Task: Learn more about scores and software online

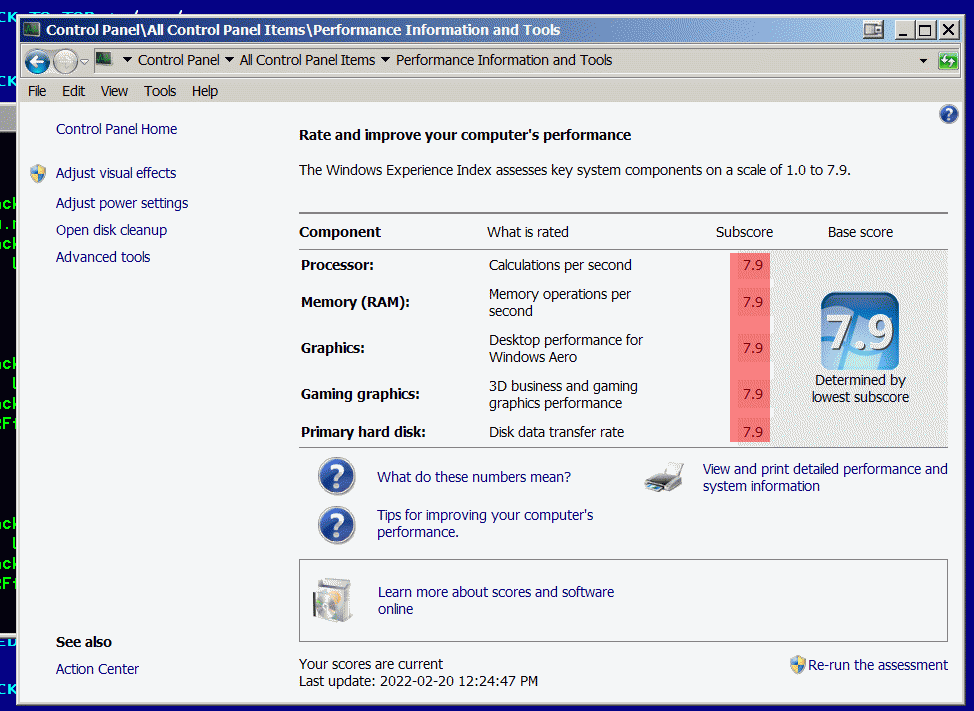Action: point(496,600)
